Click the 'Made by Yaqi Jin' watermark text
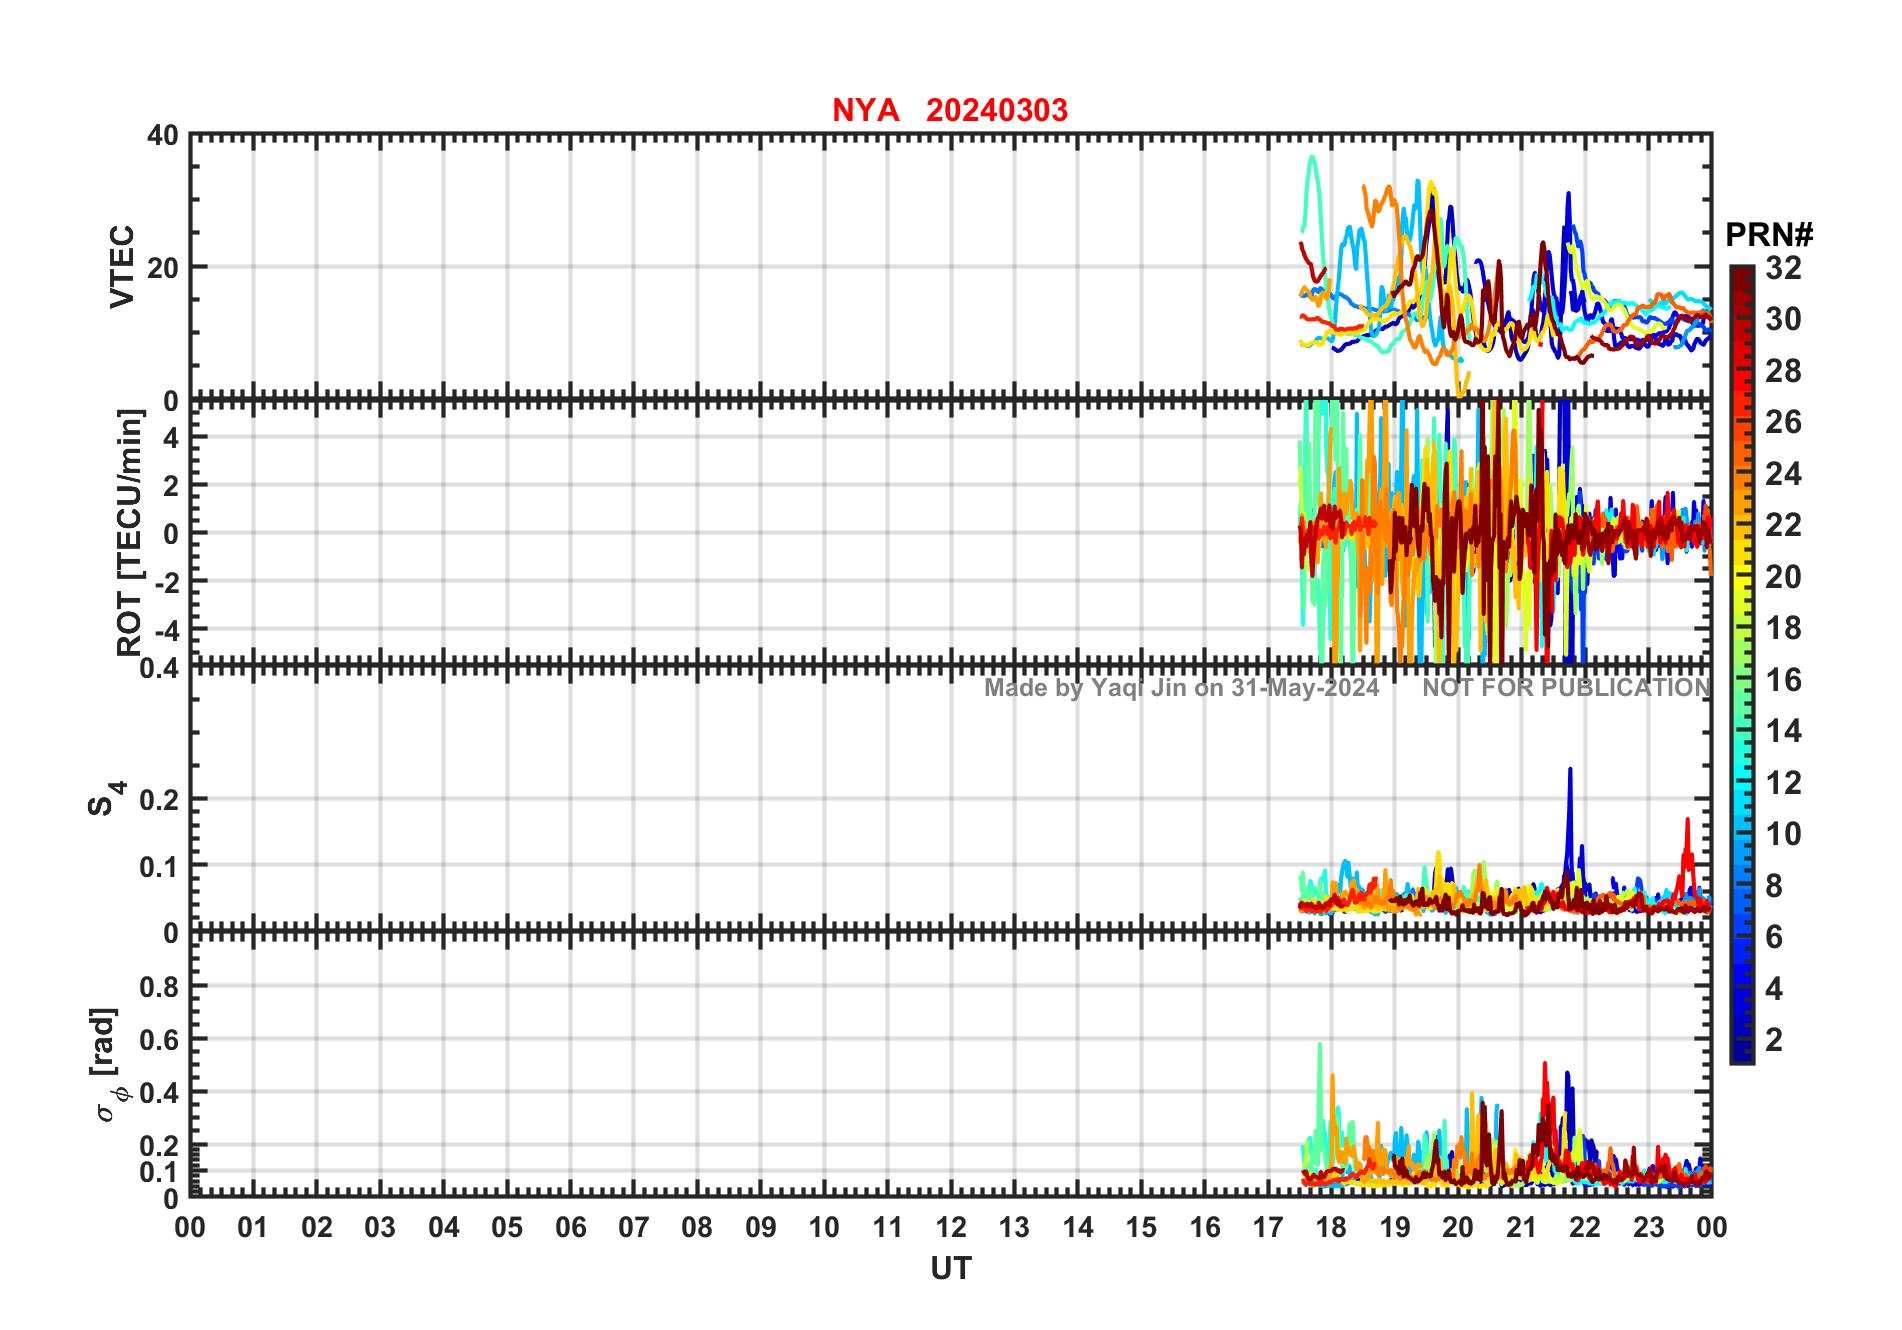Screen dimensions: 1902x1330 point(1182,688)
